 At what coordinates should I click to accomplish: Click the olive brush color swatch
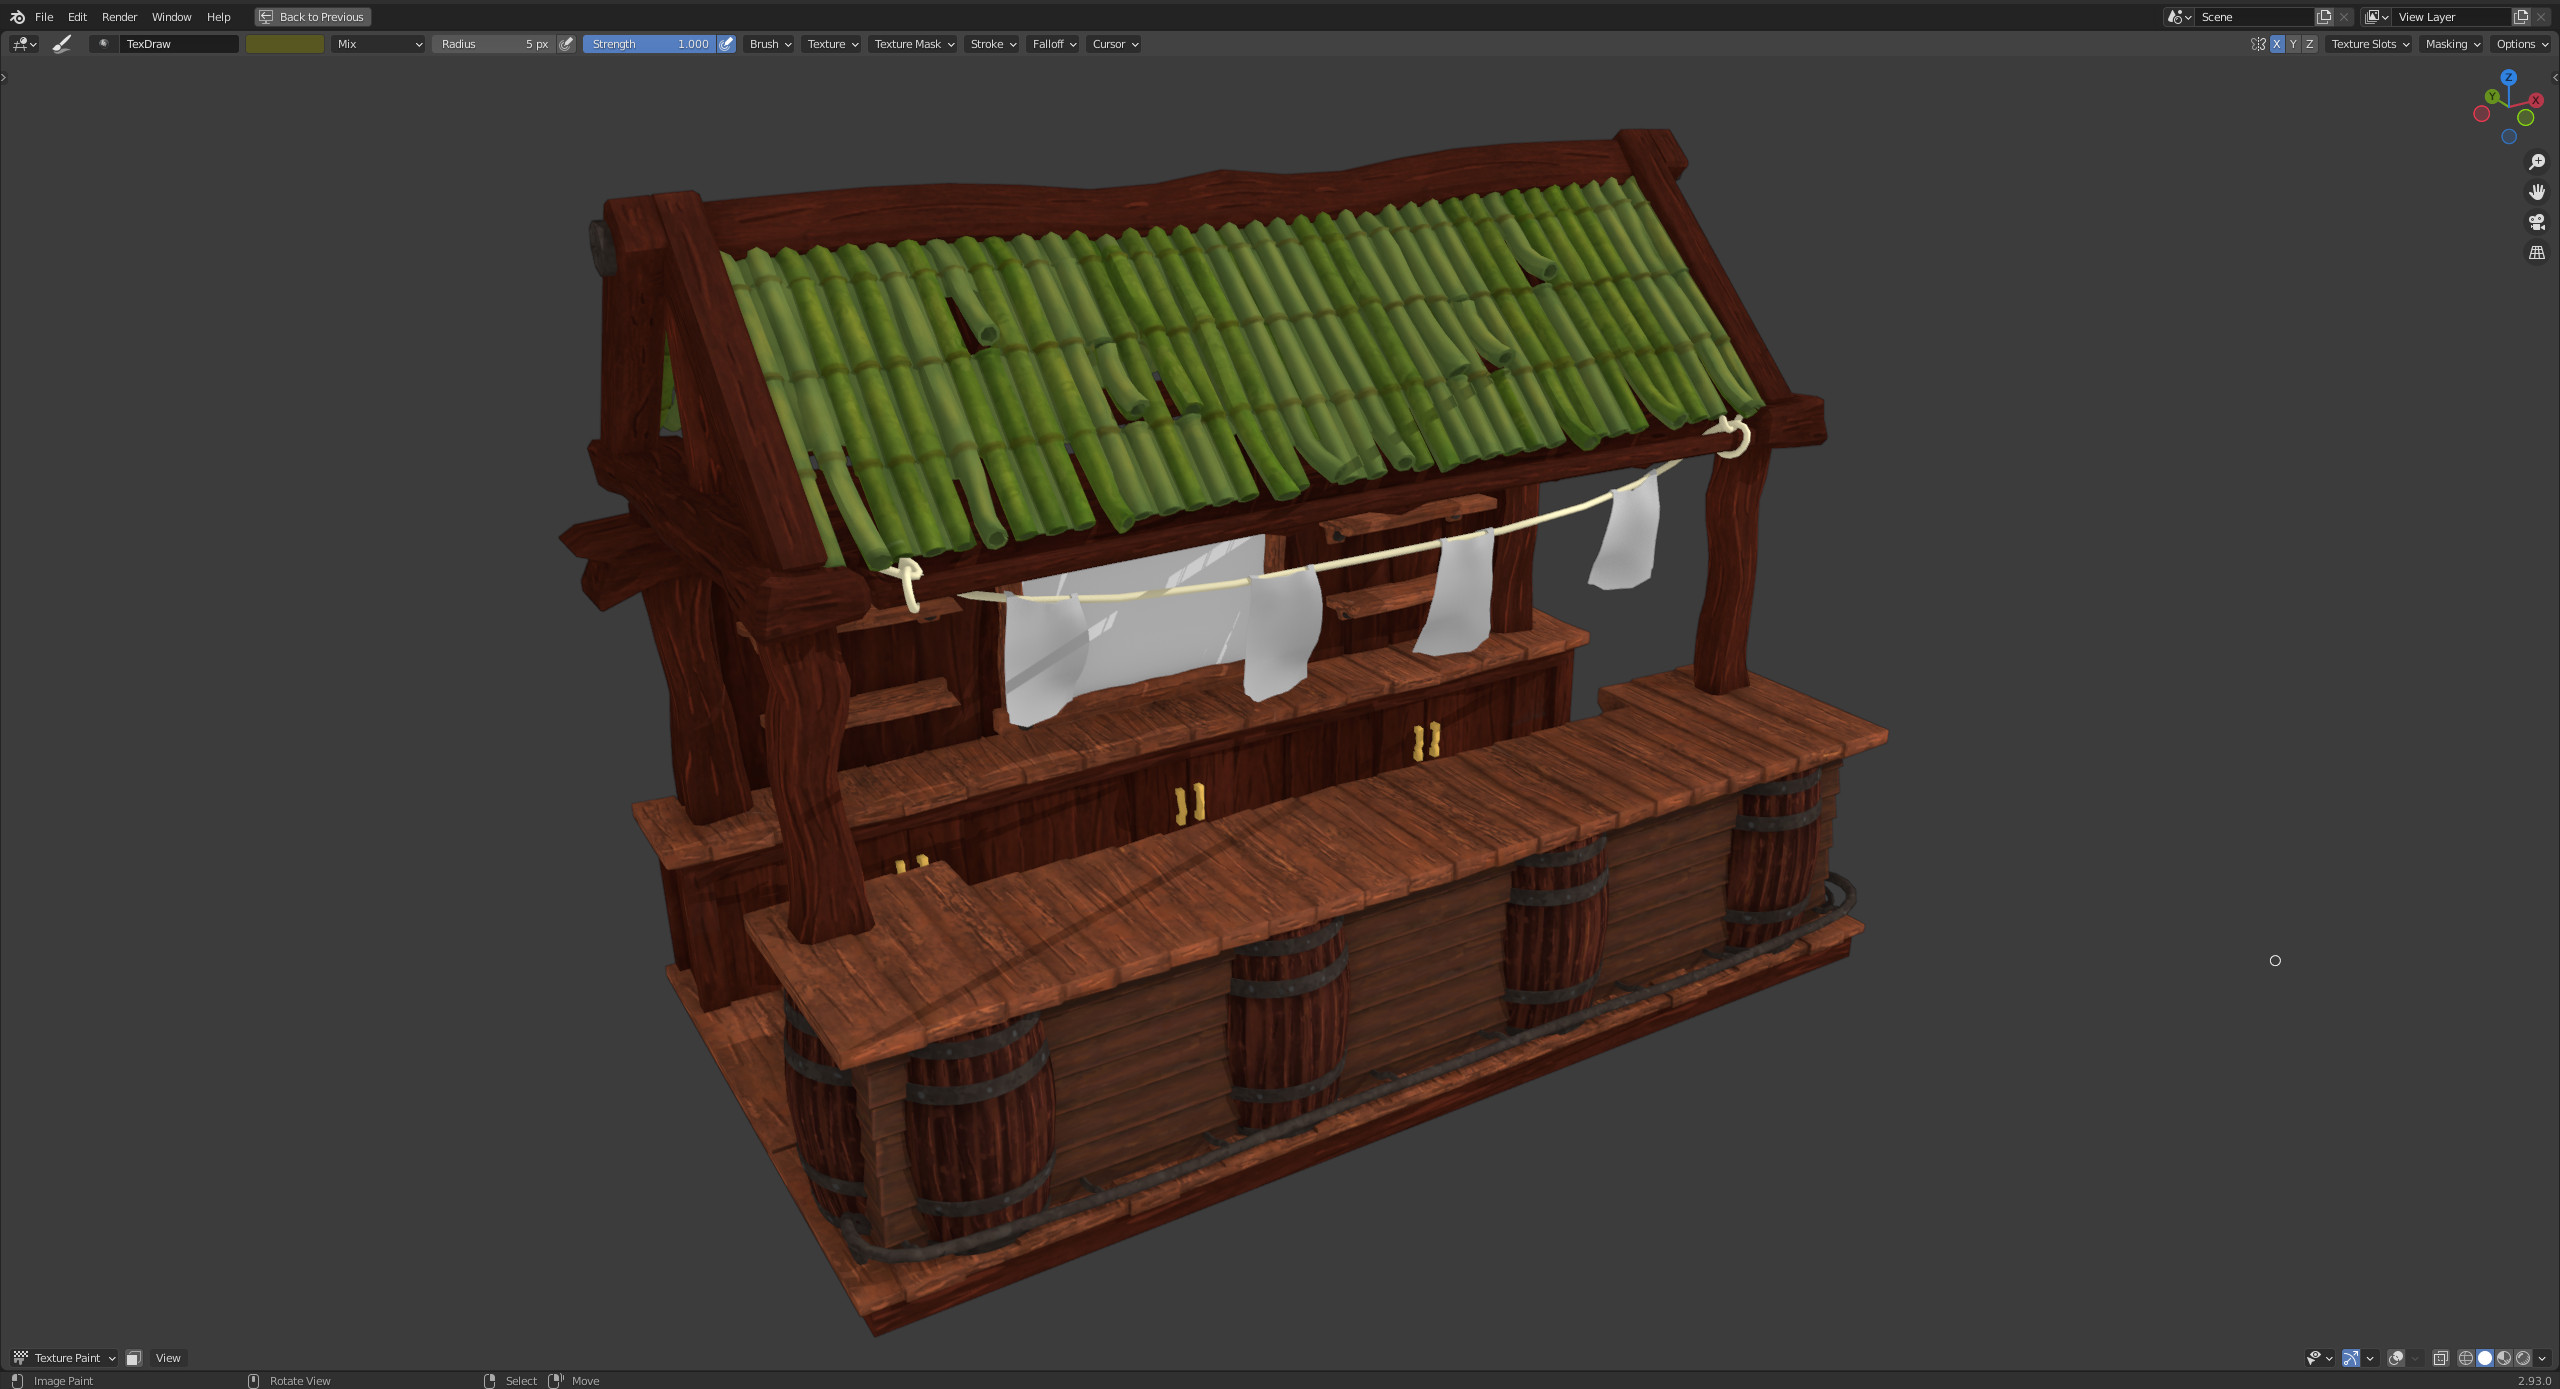285,44
